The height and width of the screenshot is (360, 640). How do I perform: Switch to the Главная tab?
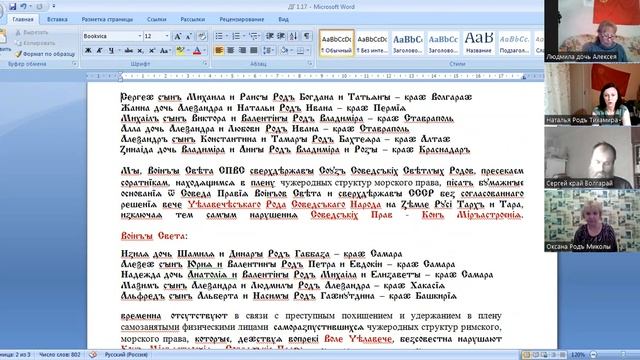click(x=23, y=19)
